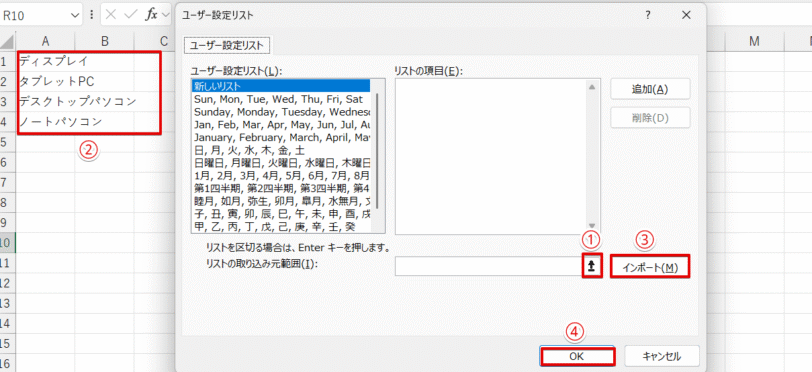
Task: Click the list entries scrollbar up arrow
Action: [593, 87]
